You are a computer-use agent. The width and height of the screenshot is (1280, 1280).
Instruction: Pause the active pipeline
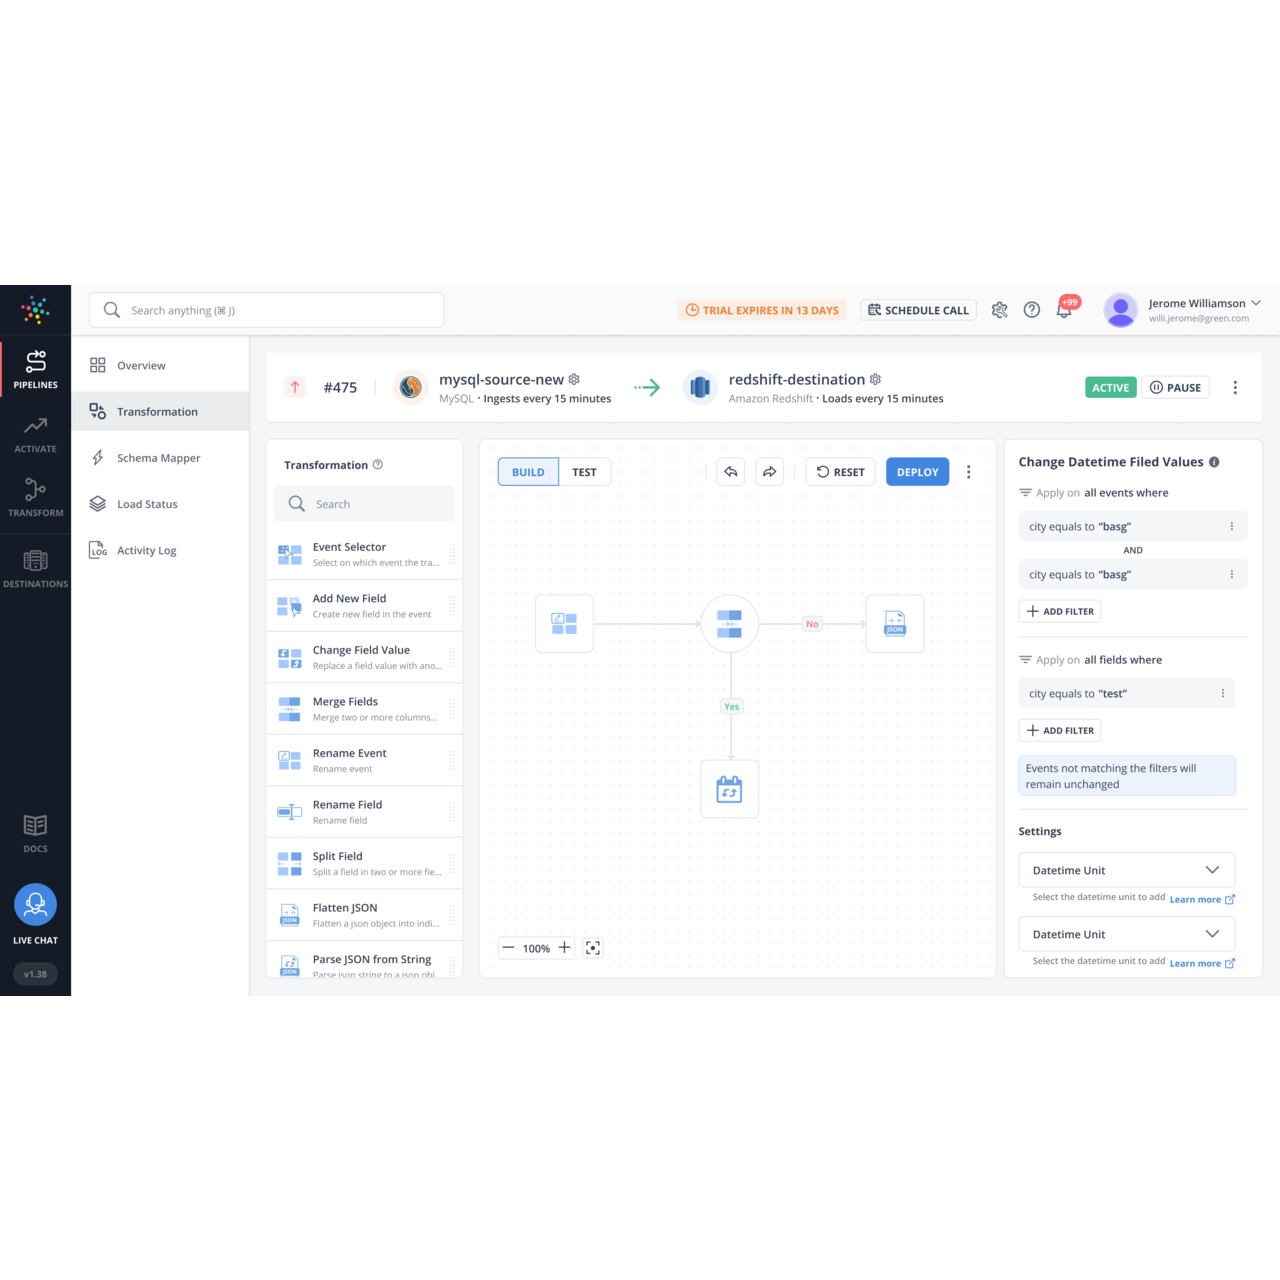click(x=1175, y=388)
